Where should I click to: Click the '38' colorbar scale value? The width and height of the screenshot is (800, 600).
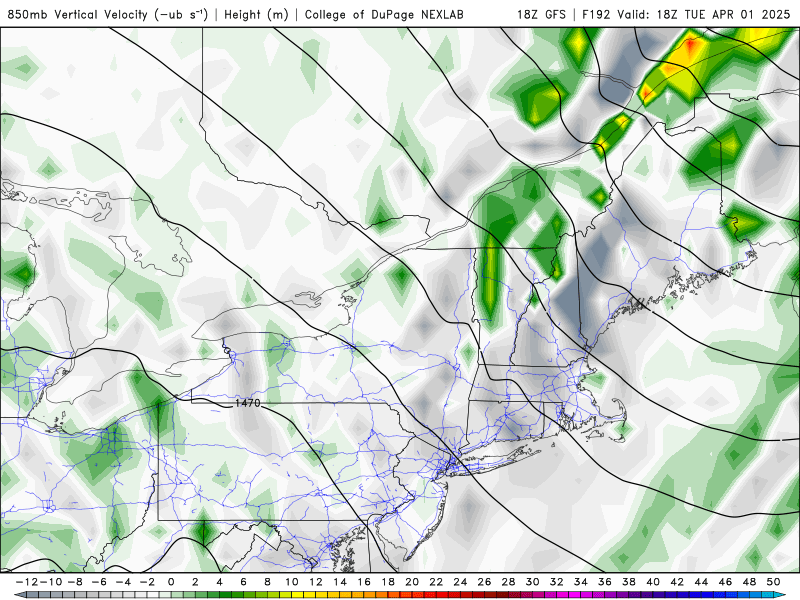[x=629, y=582]
